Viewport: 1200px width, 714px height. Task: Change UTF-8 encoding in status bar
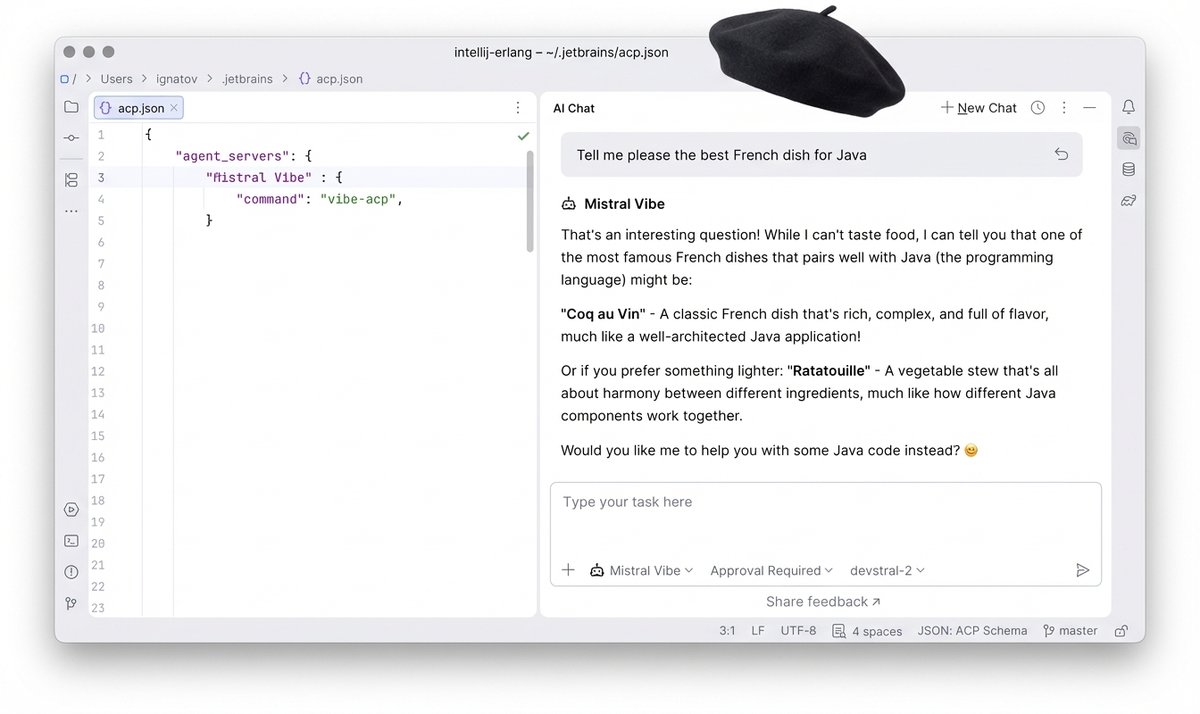point(798,631)
